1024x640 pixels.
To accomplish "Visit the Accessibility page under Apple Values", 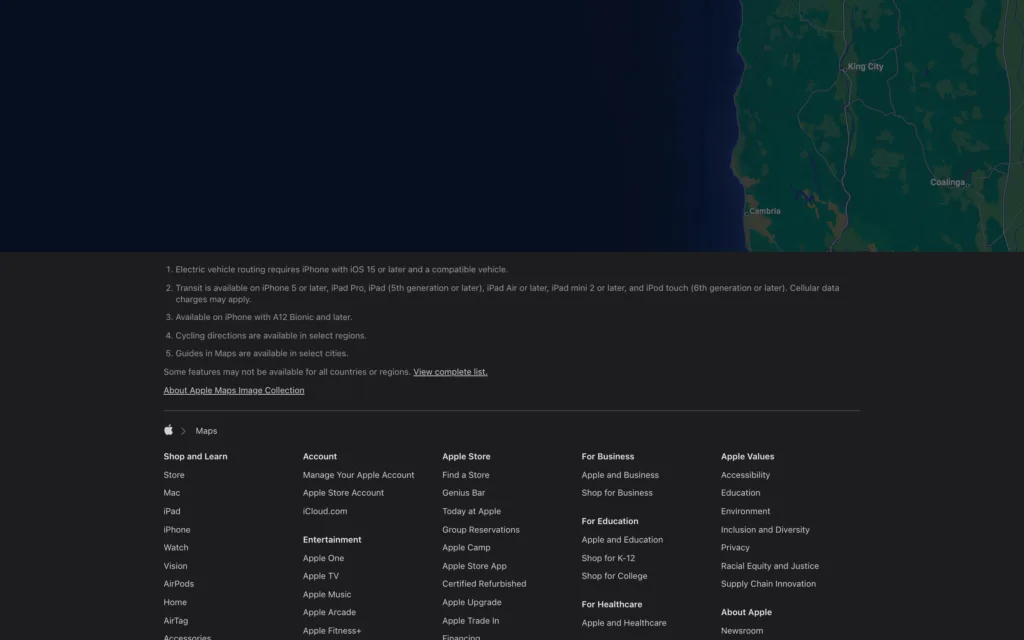I will tap(745, 475).
